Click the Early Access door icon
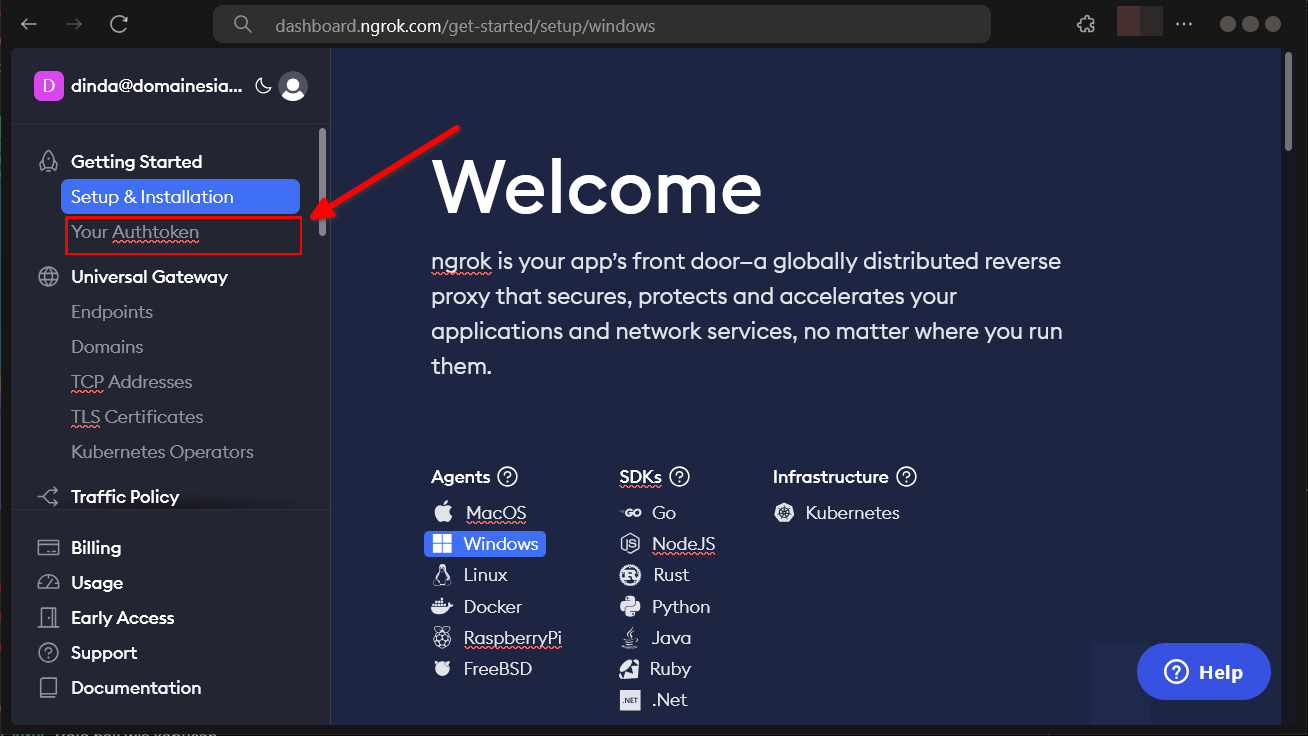The width and height of the screenshot is (1308, 736). click(x=48, y=618)
